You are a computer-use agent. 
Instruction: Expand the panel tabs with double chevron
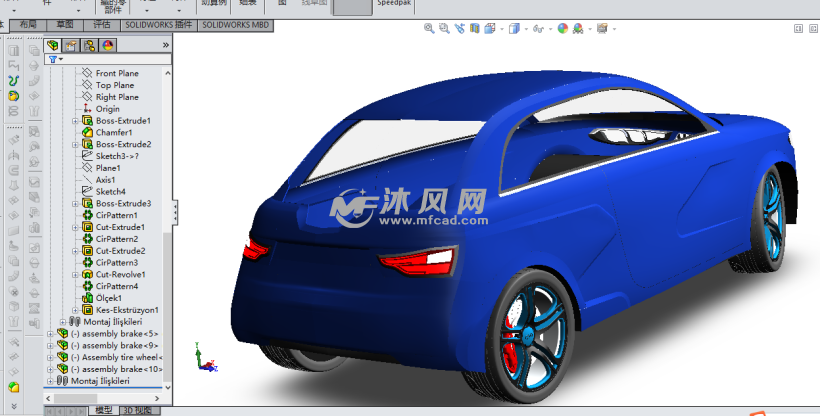(166, 45)
